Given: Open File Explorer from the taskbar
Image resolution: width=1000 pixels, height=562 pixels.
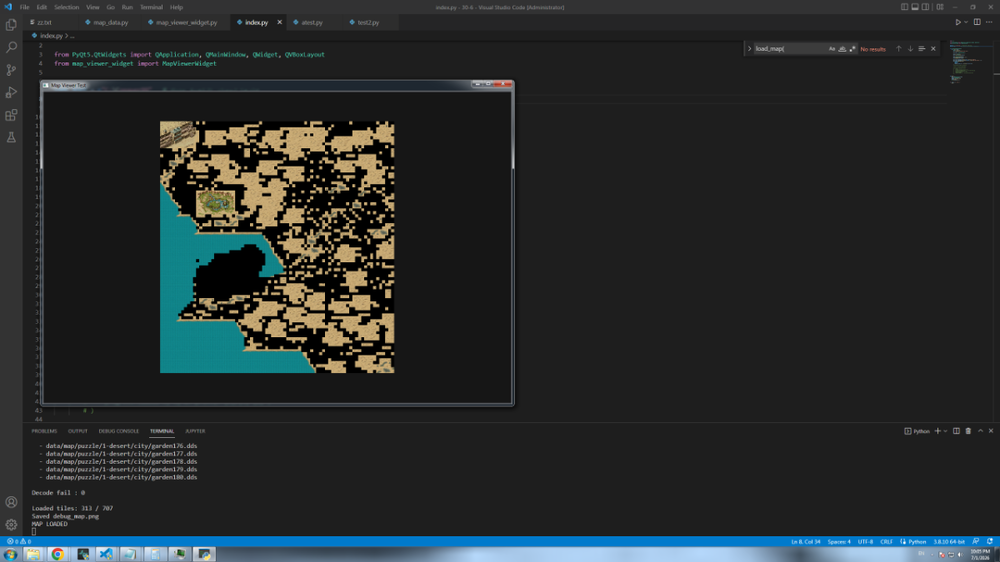Looking at the screenshot, I should [33, 554].
